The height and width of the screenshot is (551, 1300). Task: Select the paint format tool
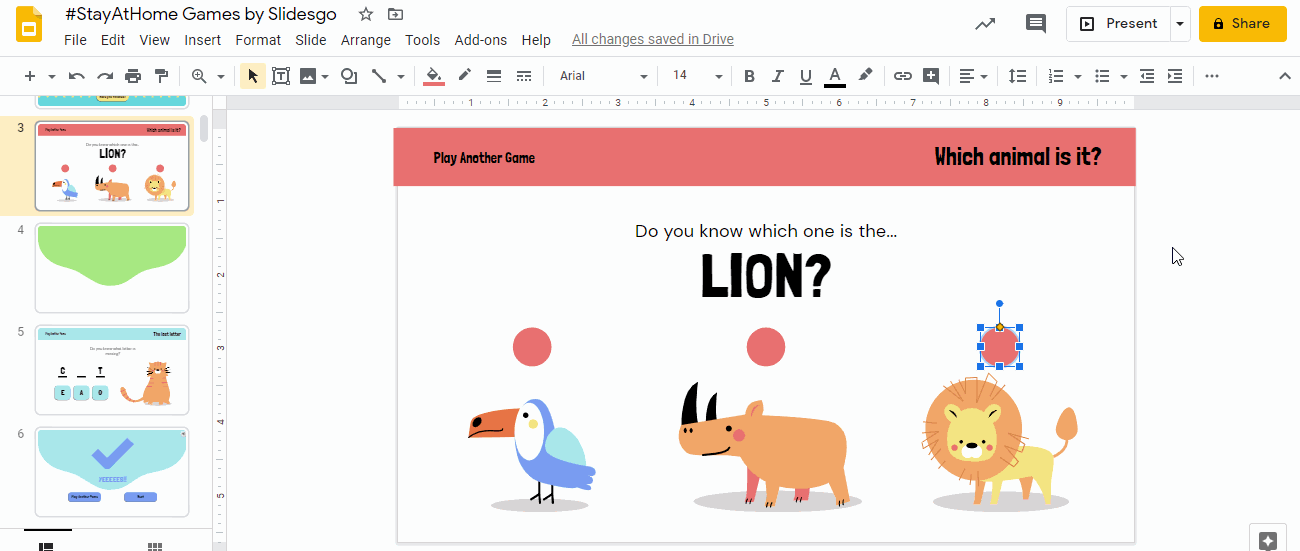(161, 76)
